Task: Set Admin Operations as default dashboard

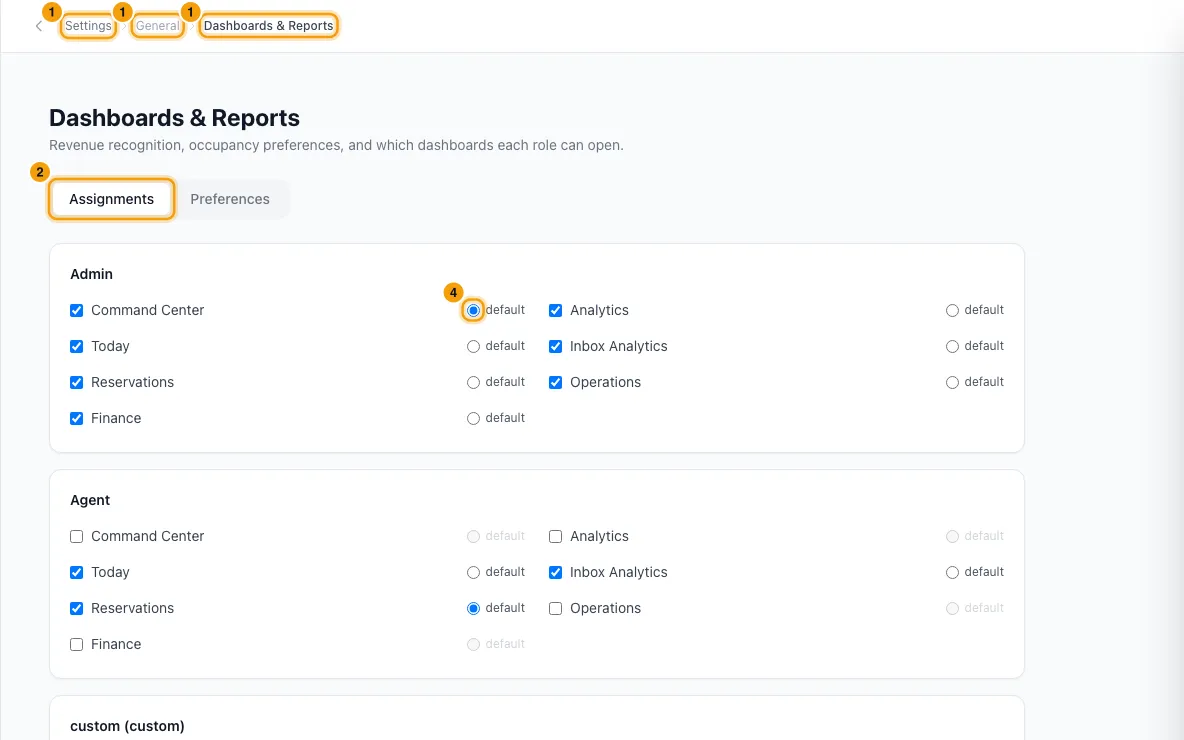Action: pos(952,383)
